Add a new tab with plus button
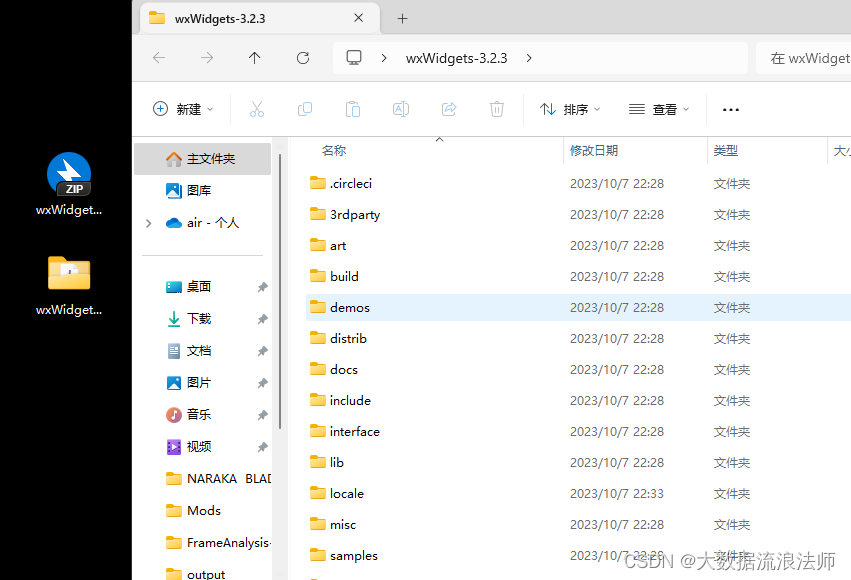This screenshot has width=851, height=580. tap(402, 18)
